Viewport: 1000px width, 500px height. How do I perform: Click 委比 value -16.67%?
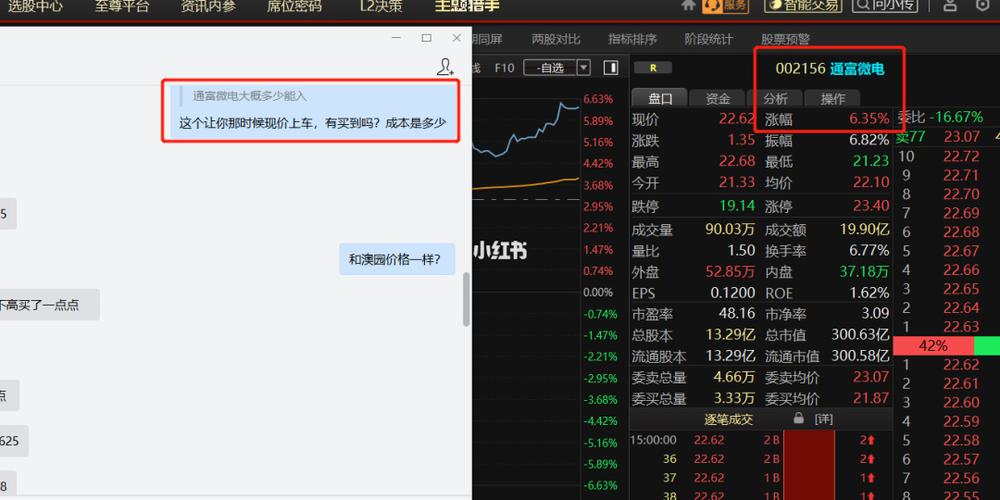click(x=956, y=117)
